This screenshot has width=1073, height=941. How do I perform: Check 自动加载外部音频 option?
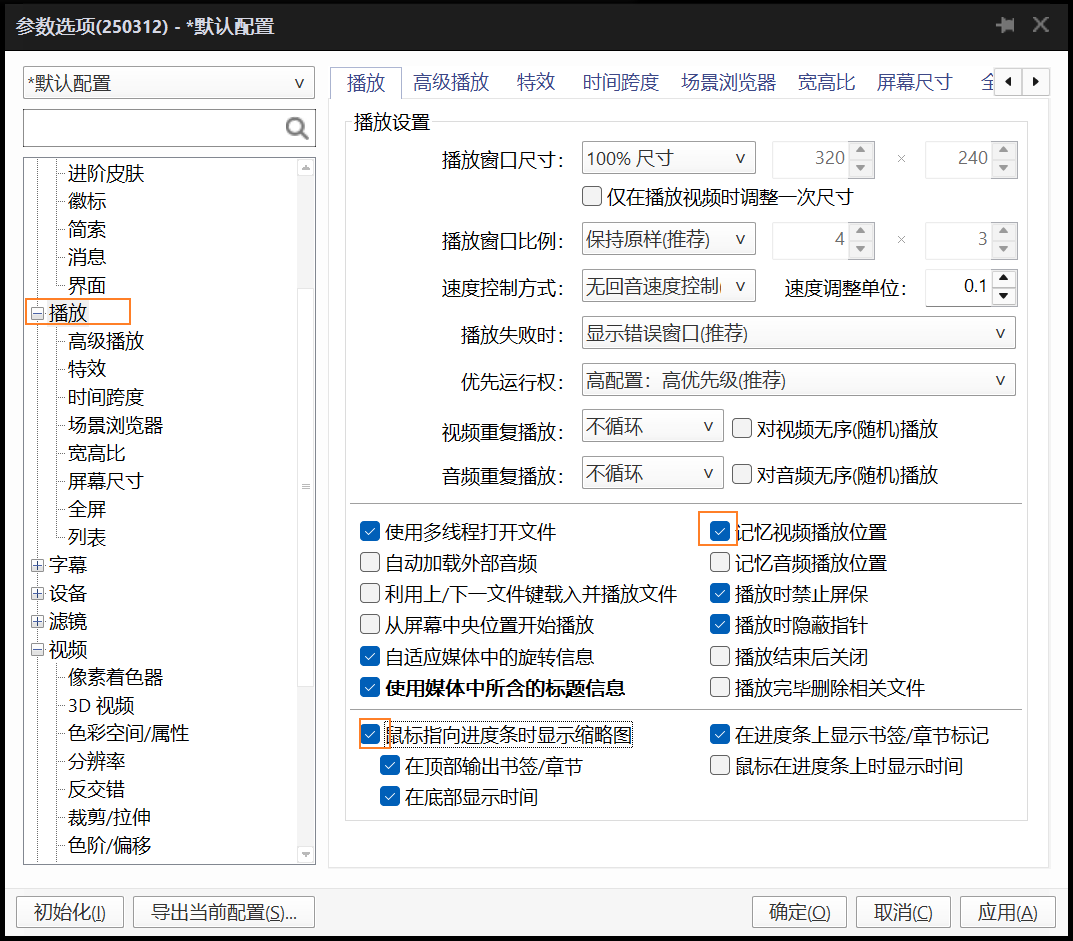click(370, 563)
